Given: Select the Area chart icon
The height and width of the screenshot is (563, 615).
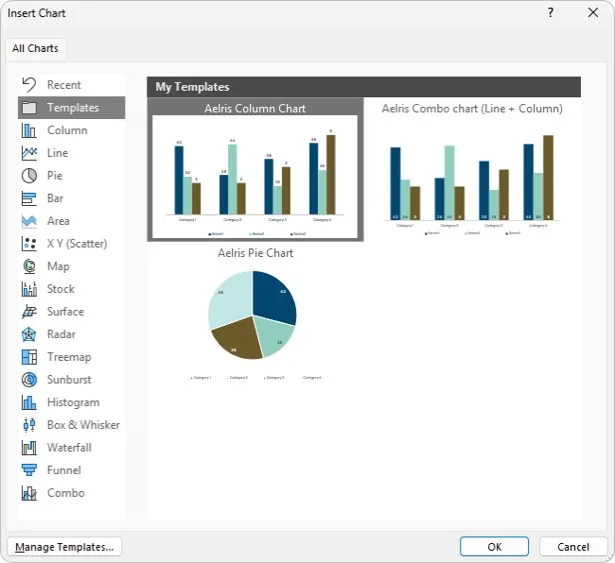Looking at the screenshot, I should [29, 221].
